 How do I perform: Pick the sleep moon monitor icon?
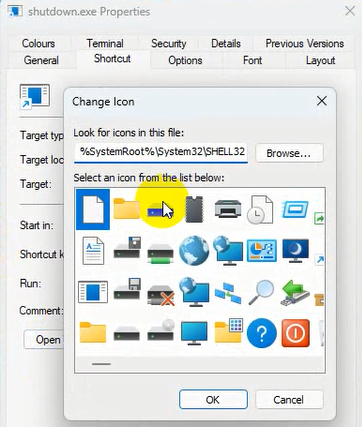coord(295,251)
